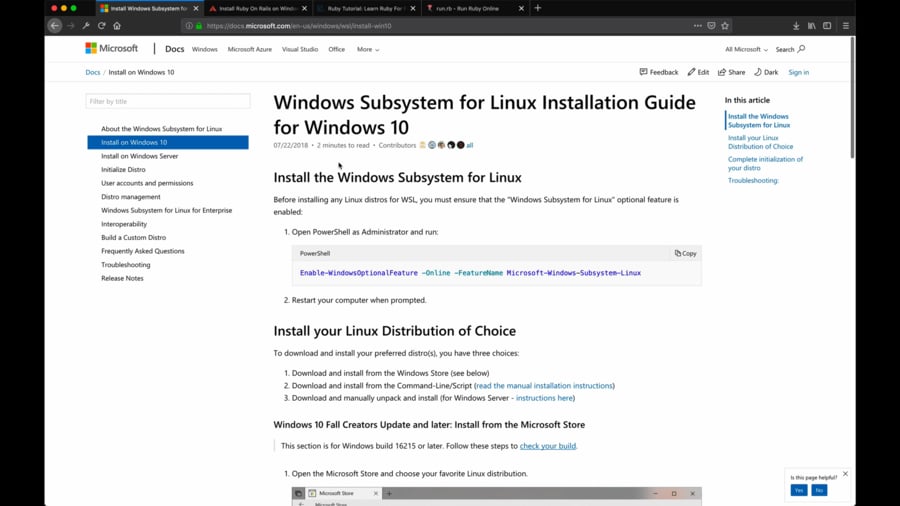Image resolution: width=900 pixels, height=506 pixels.
Task: Open Office nav item
Action: [x=336, y=49]
